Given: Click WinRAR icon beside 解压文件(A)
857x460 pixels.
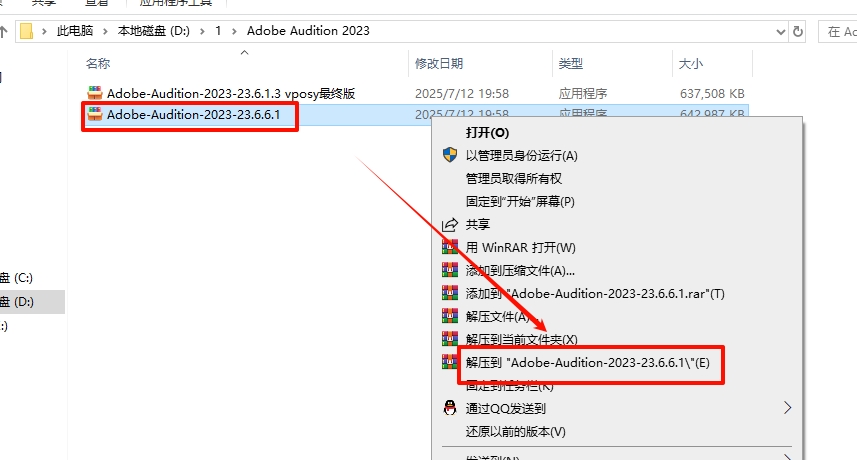Looking at the screenshot, I should click(x=450, y=316).
